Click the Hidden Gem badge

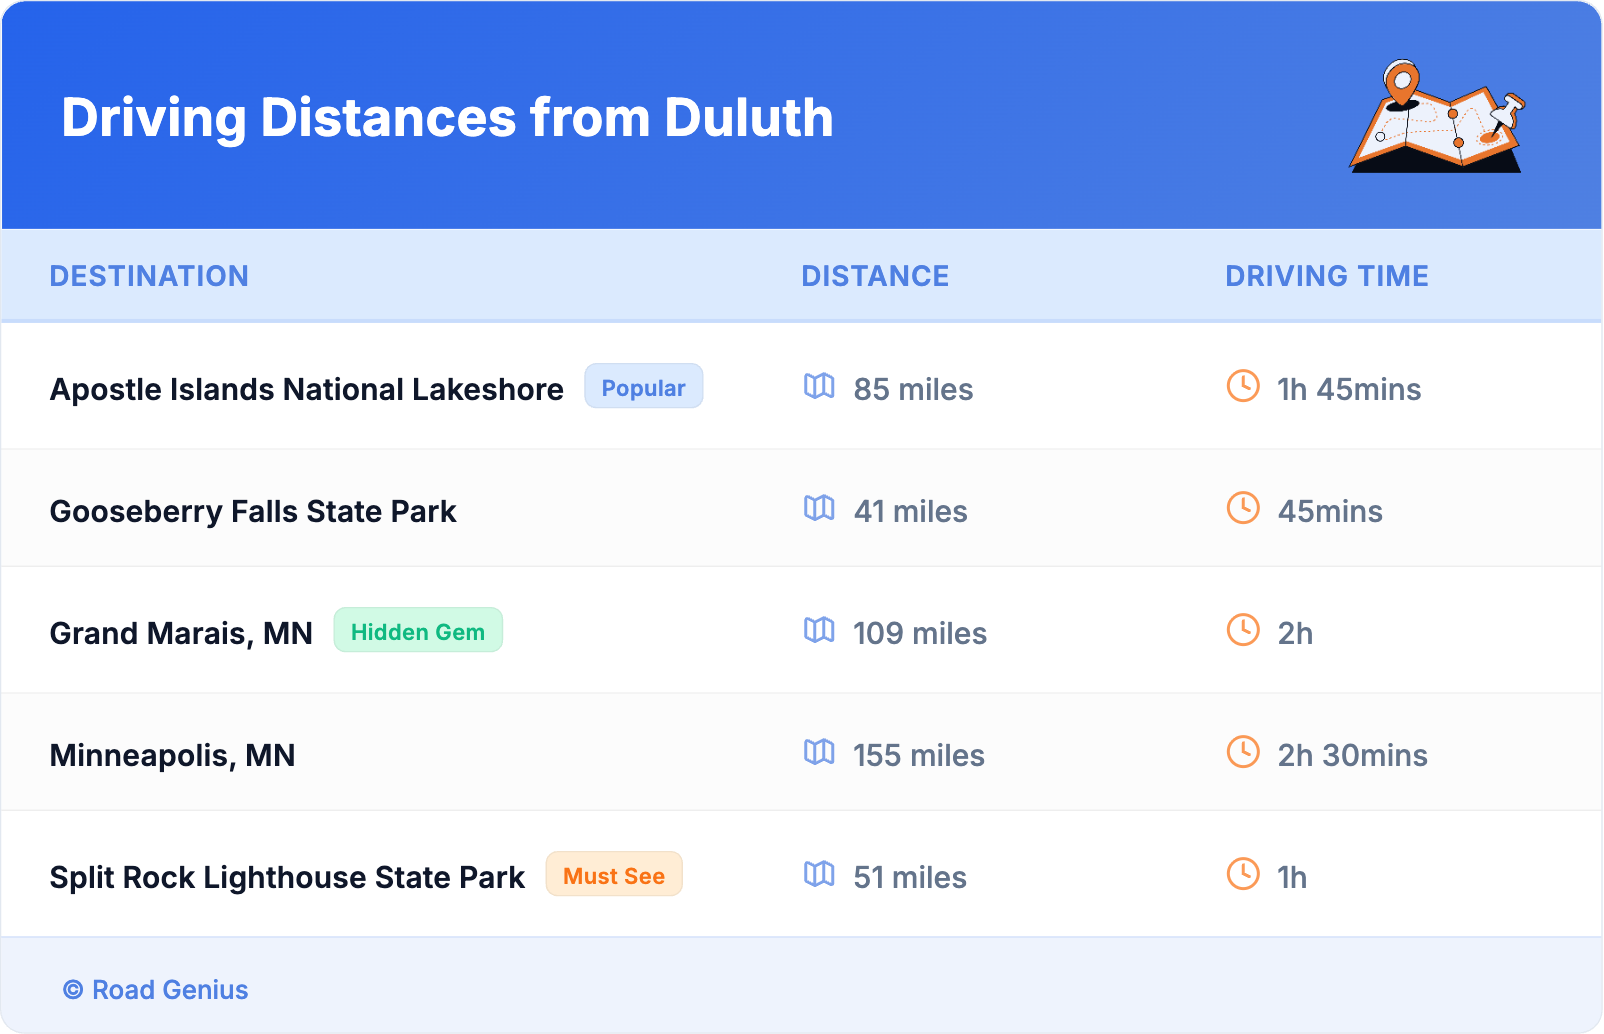tap(417, 631)
